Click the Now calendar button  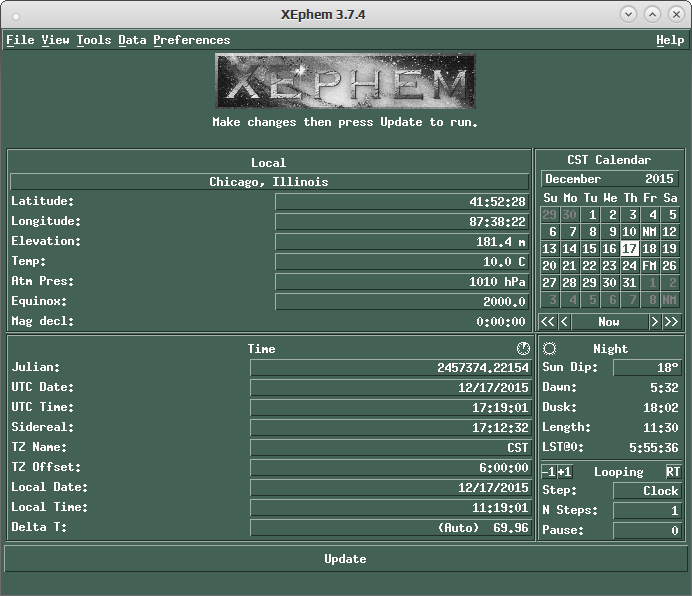coord(609,321)
